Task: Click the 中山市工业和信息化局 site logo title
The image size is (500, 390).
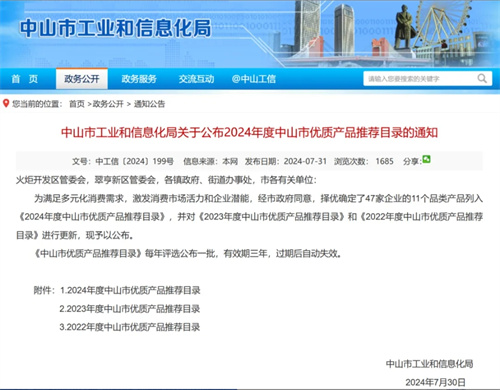Action: point(115,28)
